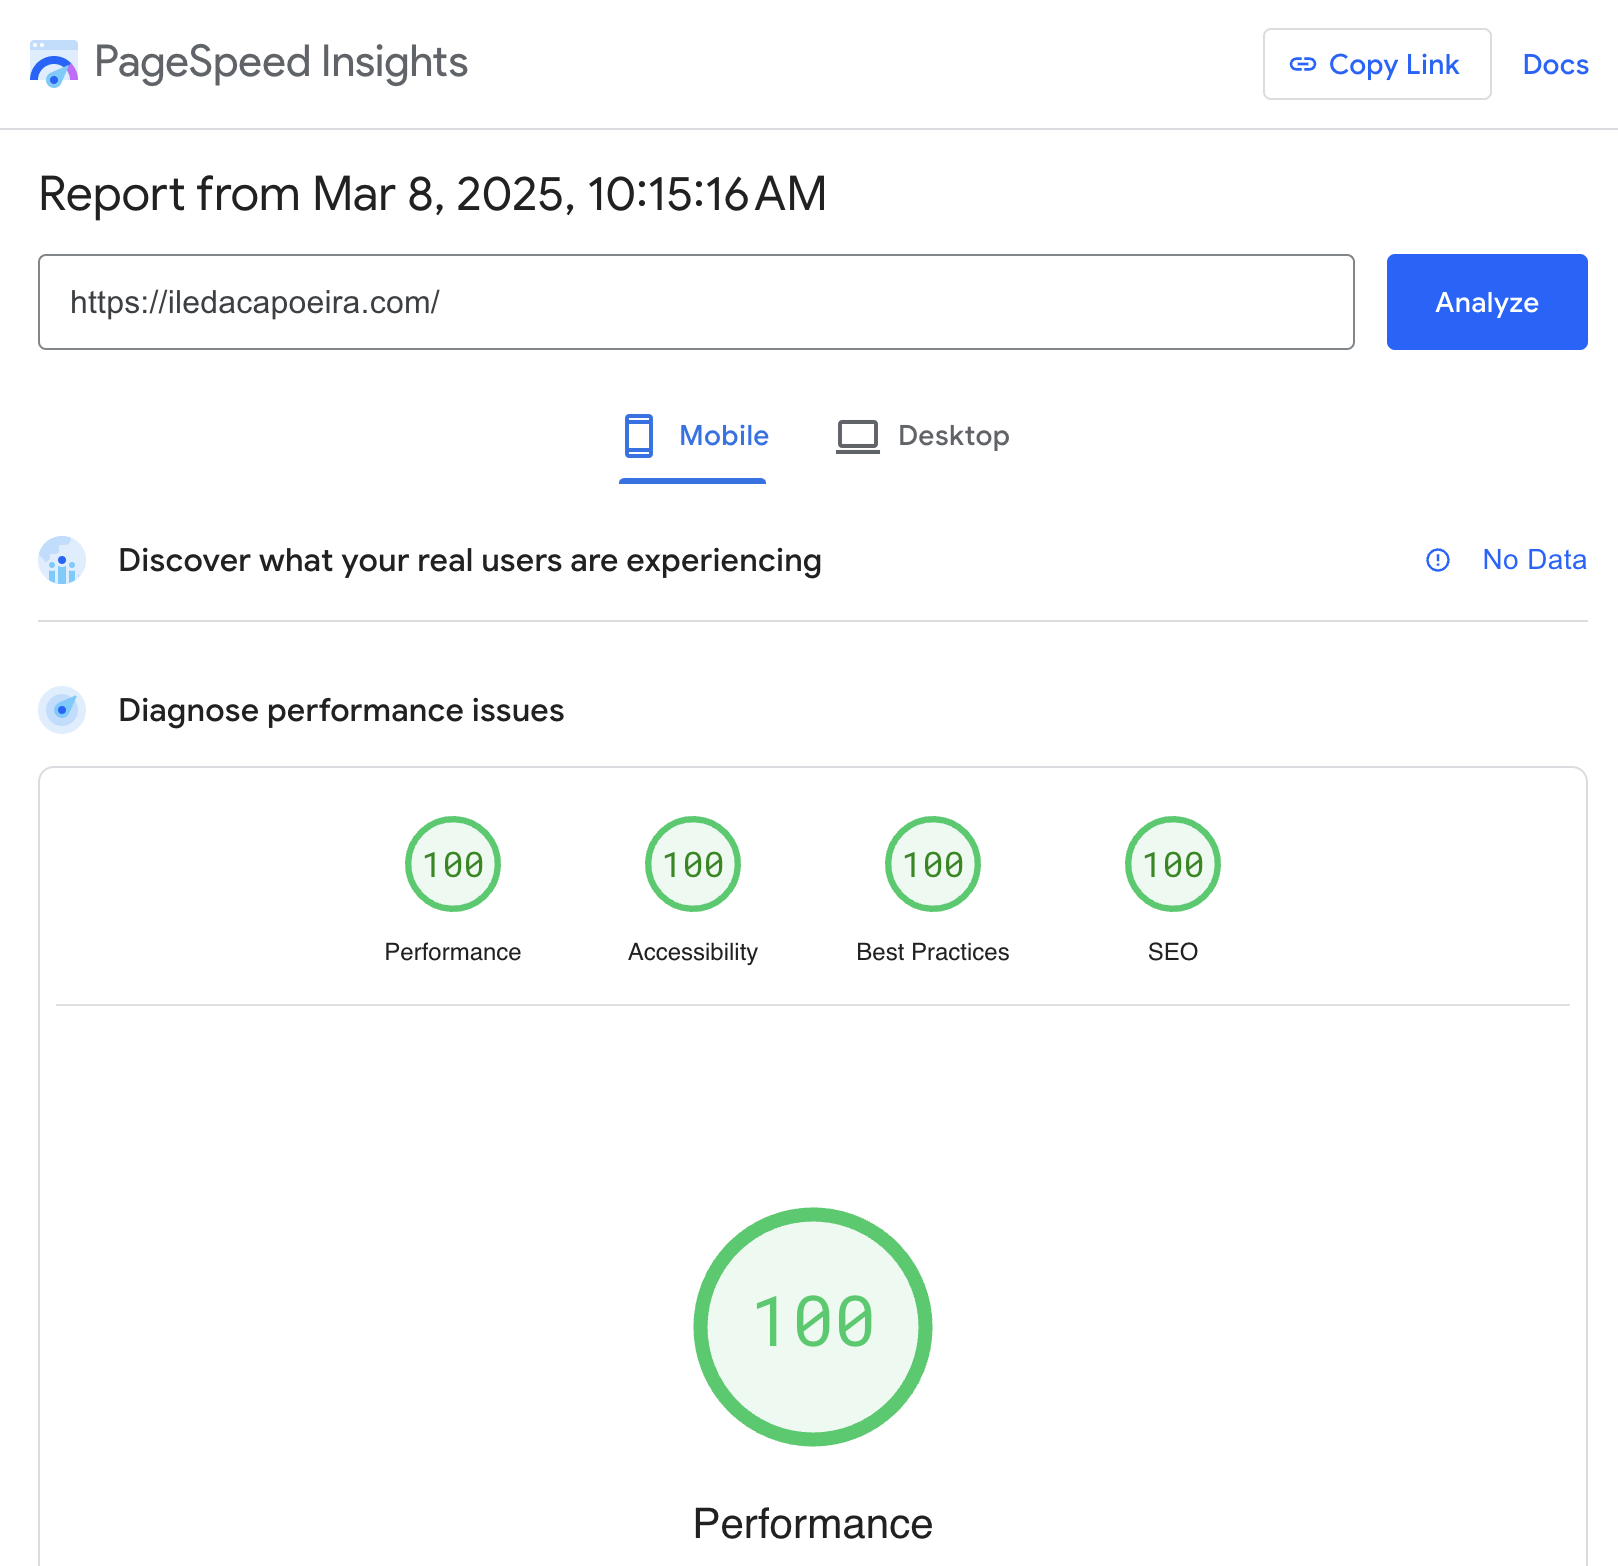Click the URL input field
This screenshot has height=1566, width=1618.
696,302
